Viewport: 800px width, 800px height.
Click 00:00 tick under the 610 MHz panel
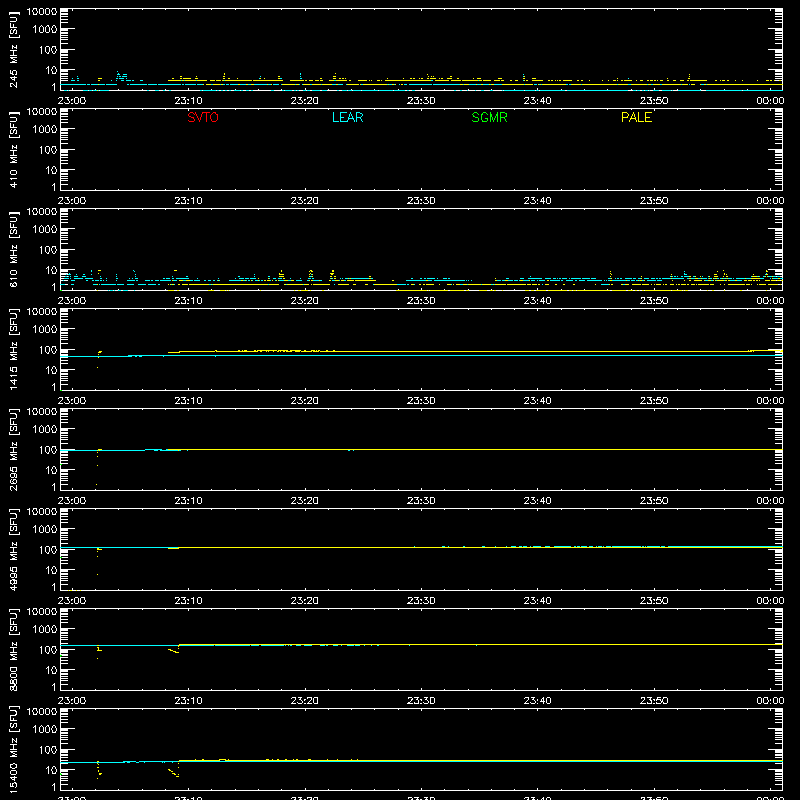[770, 301]
